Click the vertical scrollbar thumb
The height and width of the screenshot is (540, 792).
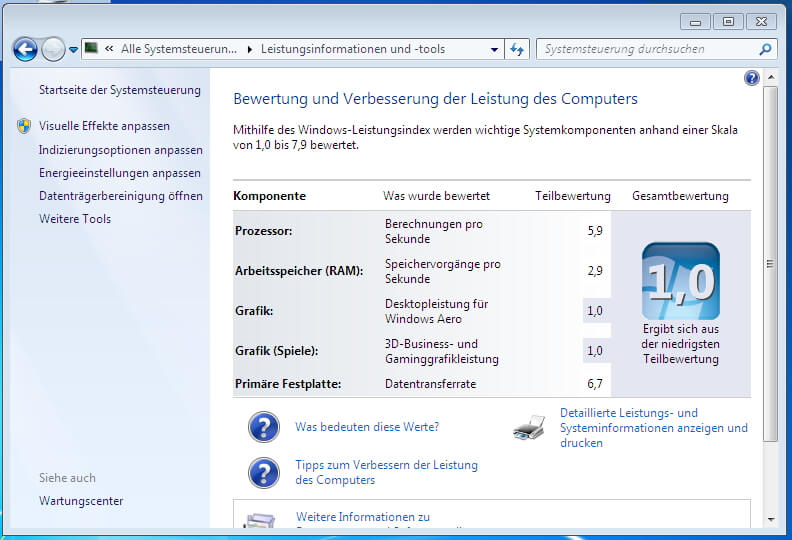pos(770,264)
